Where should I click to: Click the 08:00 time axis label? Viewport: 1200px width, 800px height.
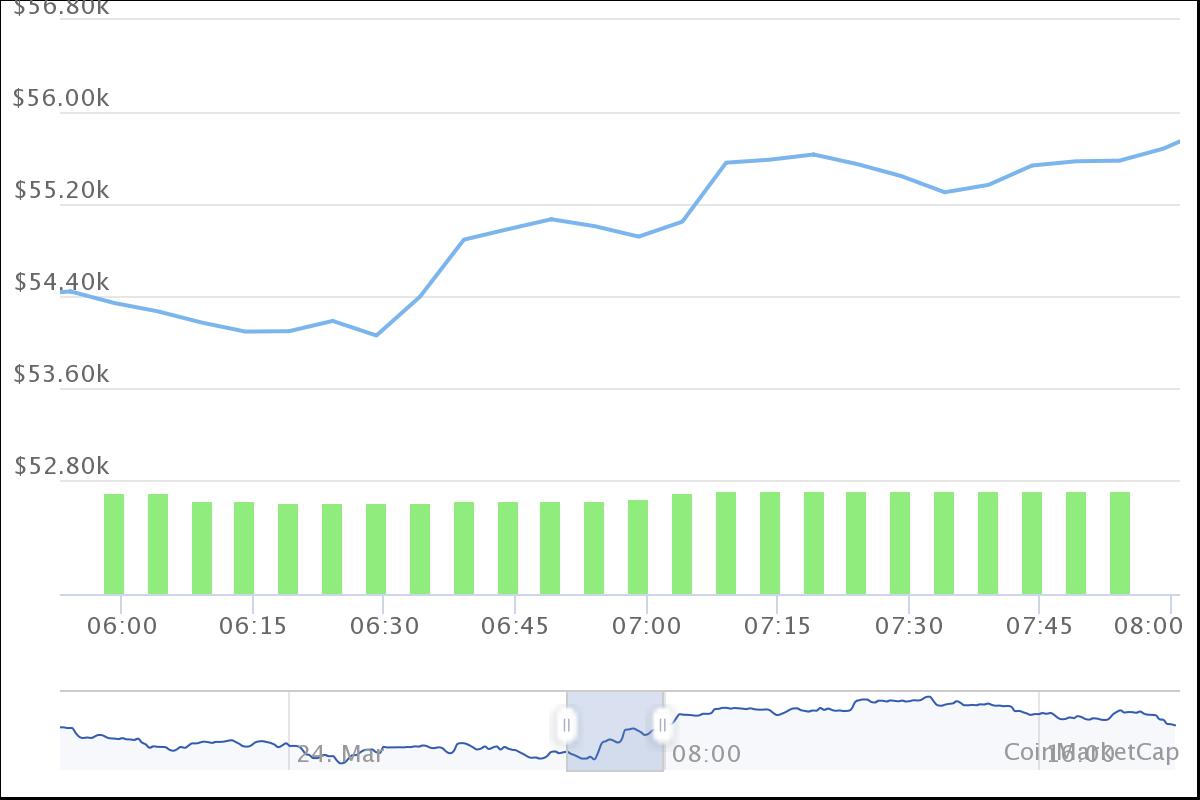click(x=1148, y=625)
